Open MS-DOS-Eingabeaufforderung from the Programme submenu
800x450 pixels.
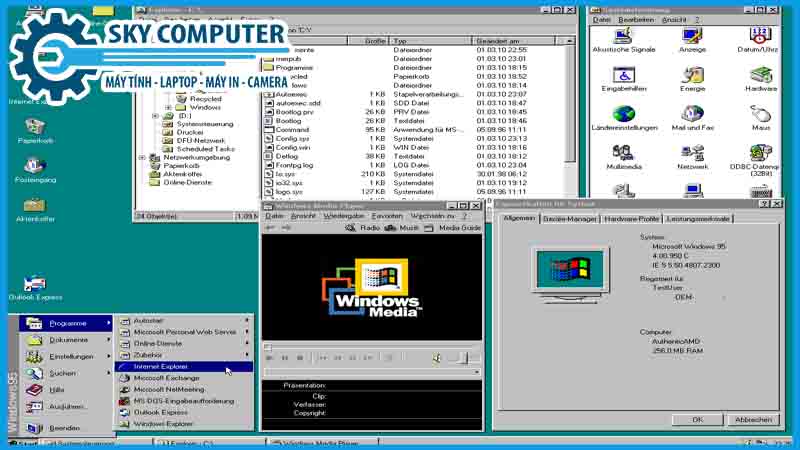click(x=184, y=401)
